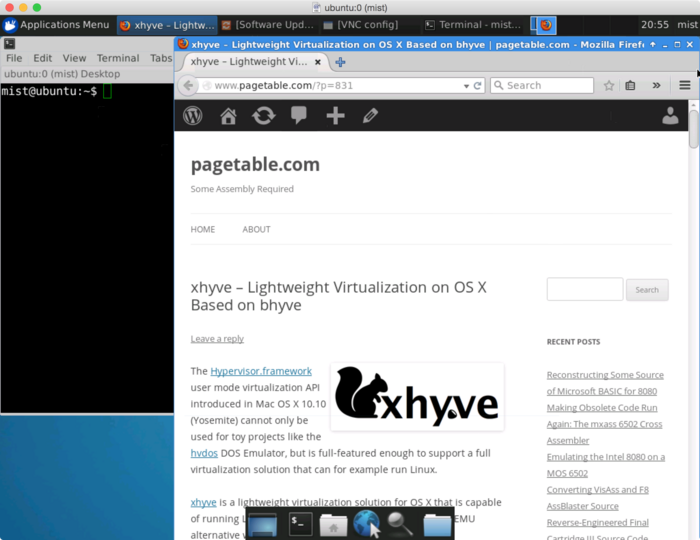This screenshot has height=540, width=700.
Task: Open the WordPress logo menu in admin bar
Action: click(x=192, y=116)
